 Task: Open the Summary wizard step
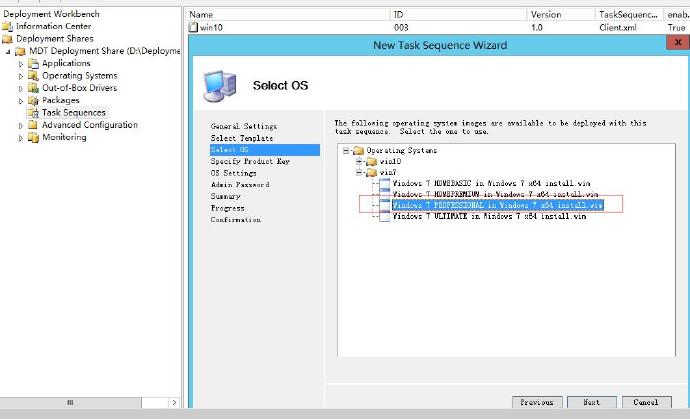(225, 196)
